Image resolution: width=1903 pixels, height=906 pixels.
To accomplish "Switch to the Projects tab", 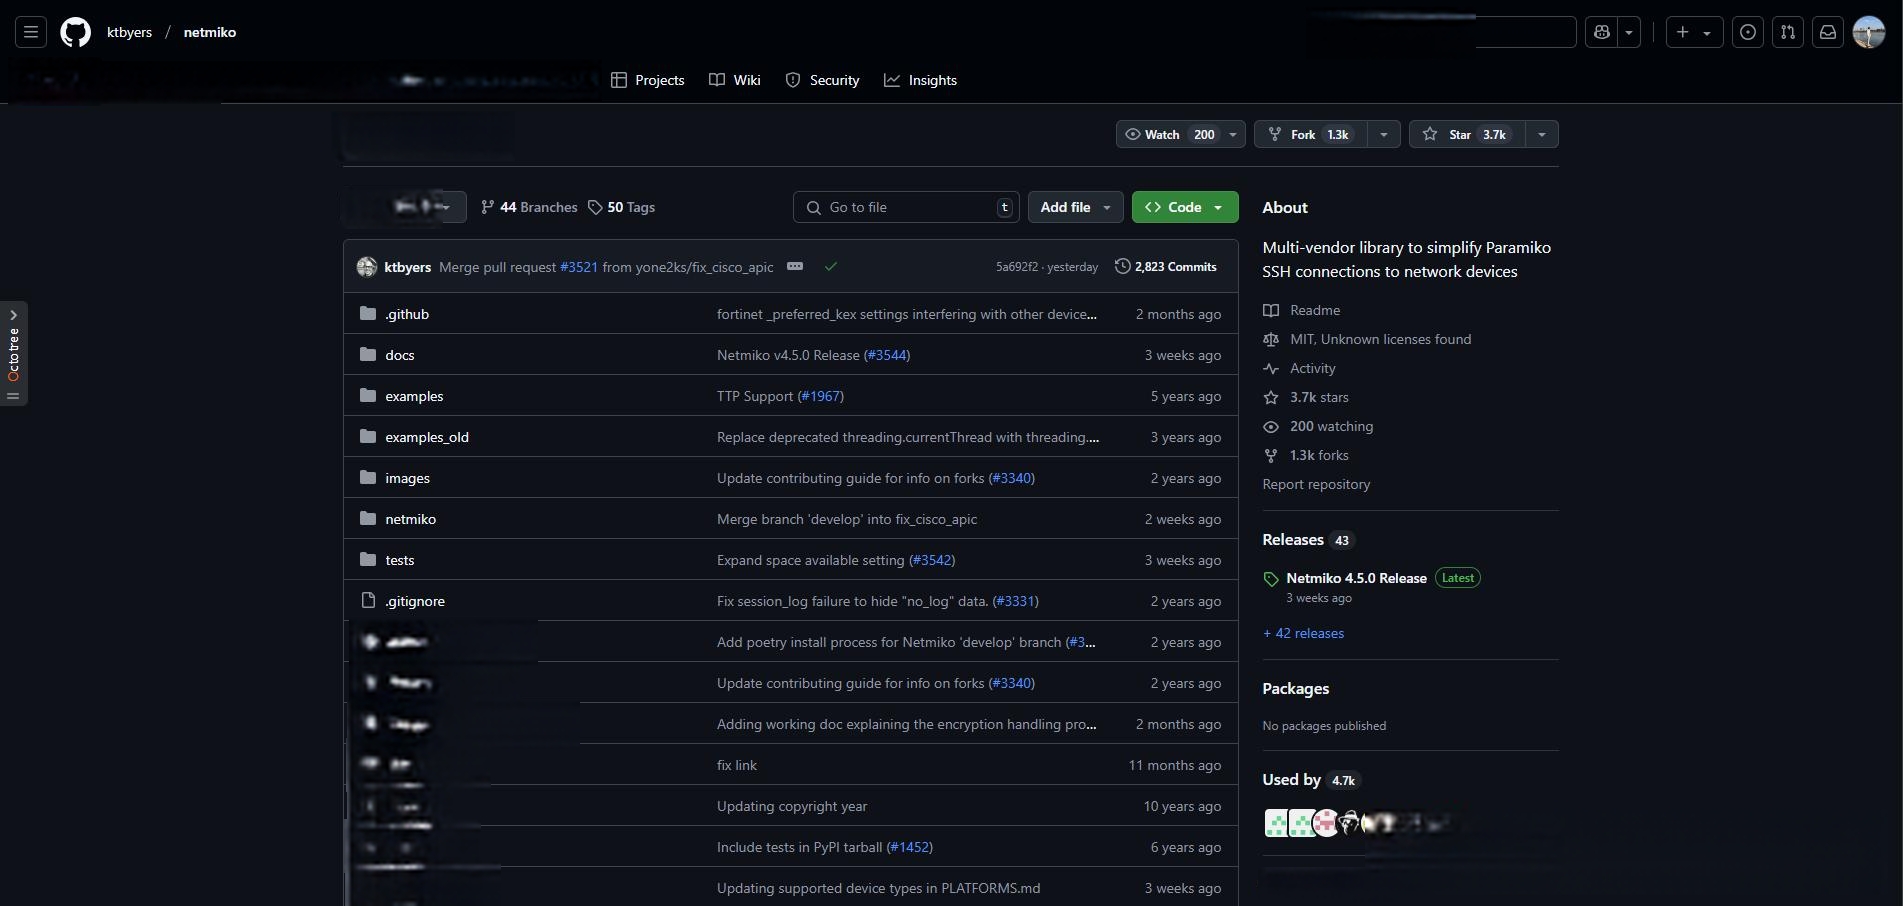I will (648, 80).
